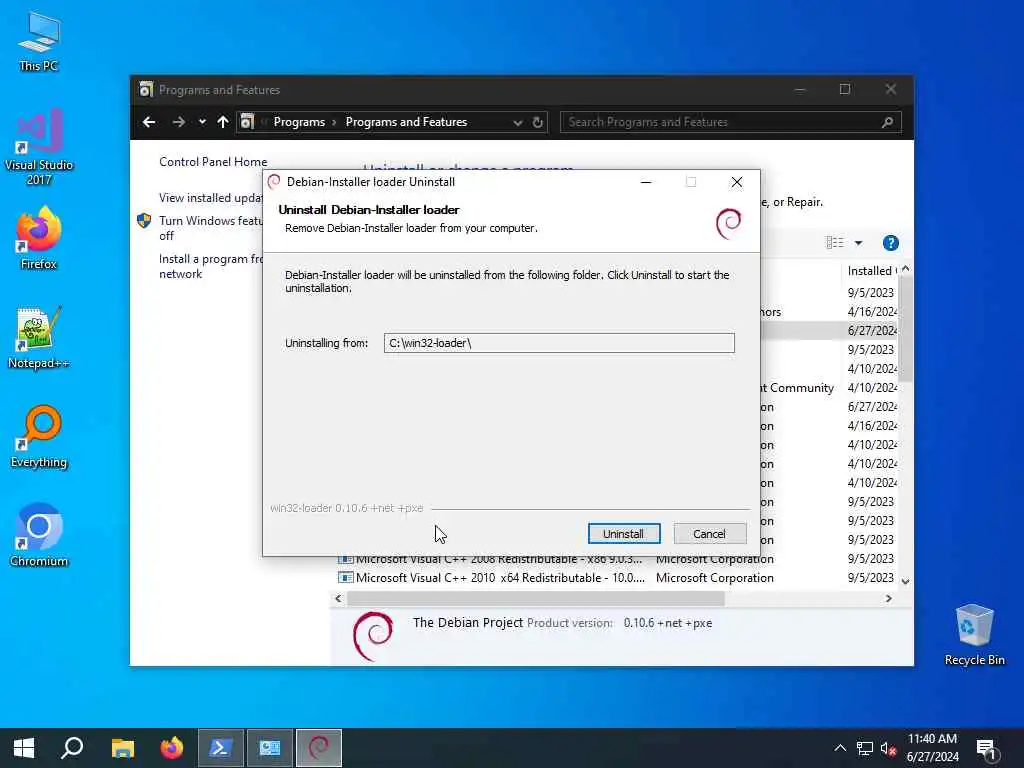
Task: Cancel the Debian-Installer uninstall dialog
Action: (709, 534)
